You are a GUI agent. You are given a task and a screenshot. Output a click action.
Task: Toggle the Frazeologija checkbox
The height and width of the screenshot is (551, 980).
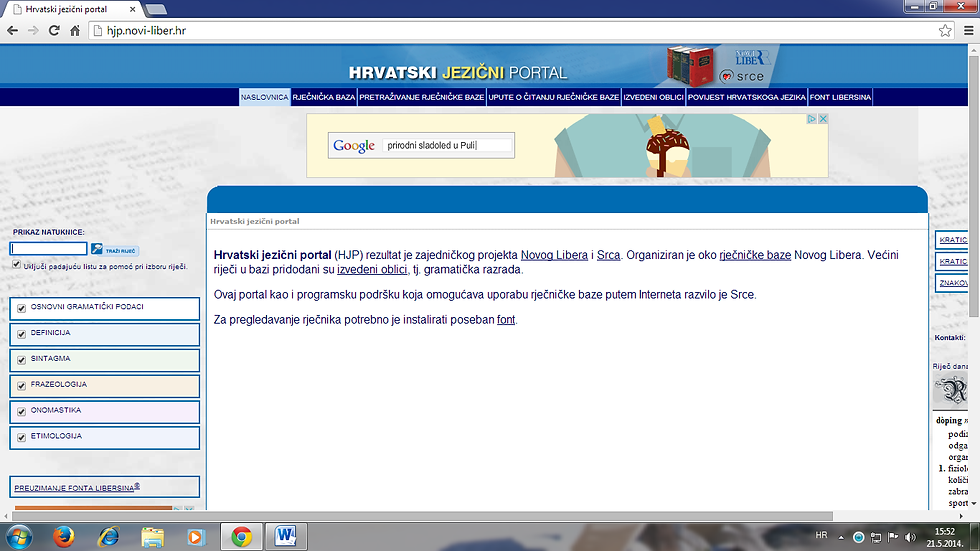tap(21, 385)
